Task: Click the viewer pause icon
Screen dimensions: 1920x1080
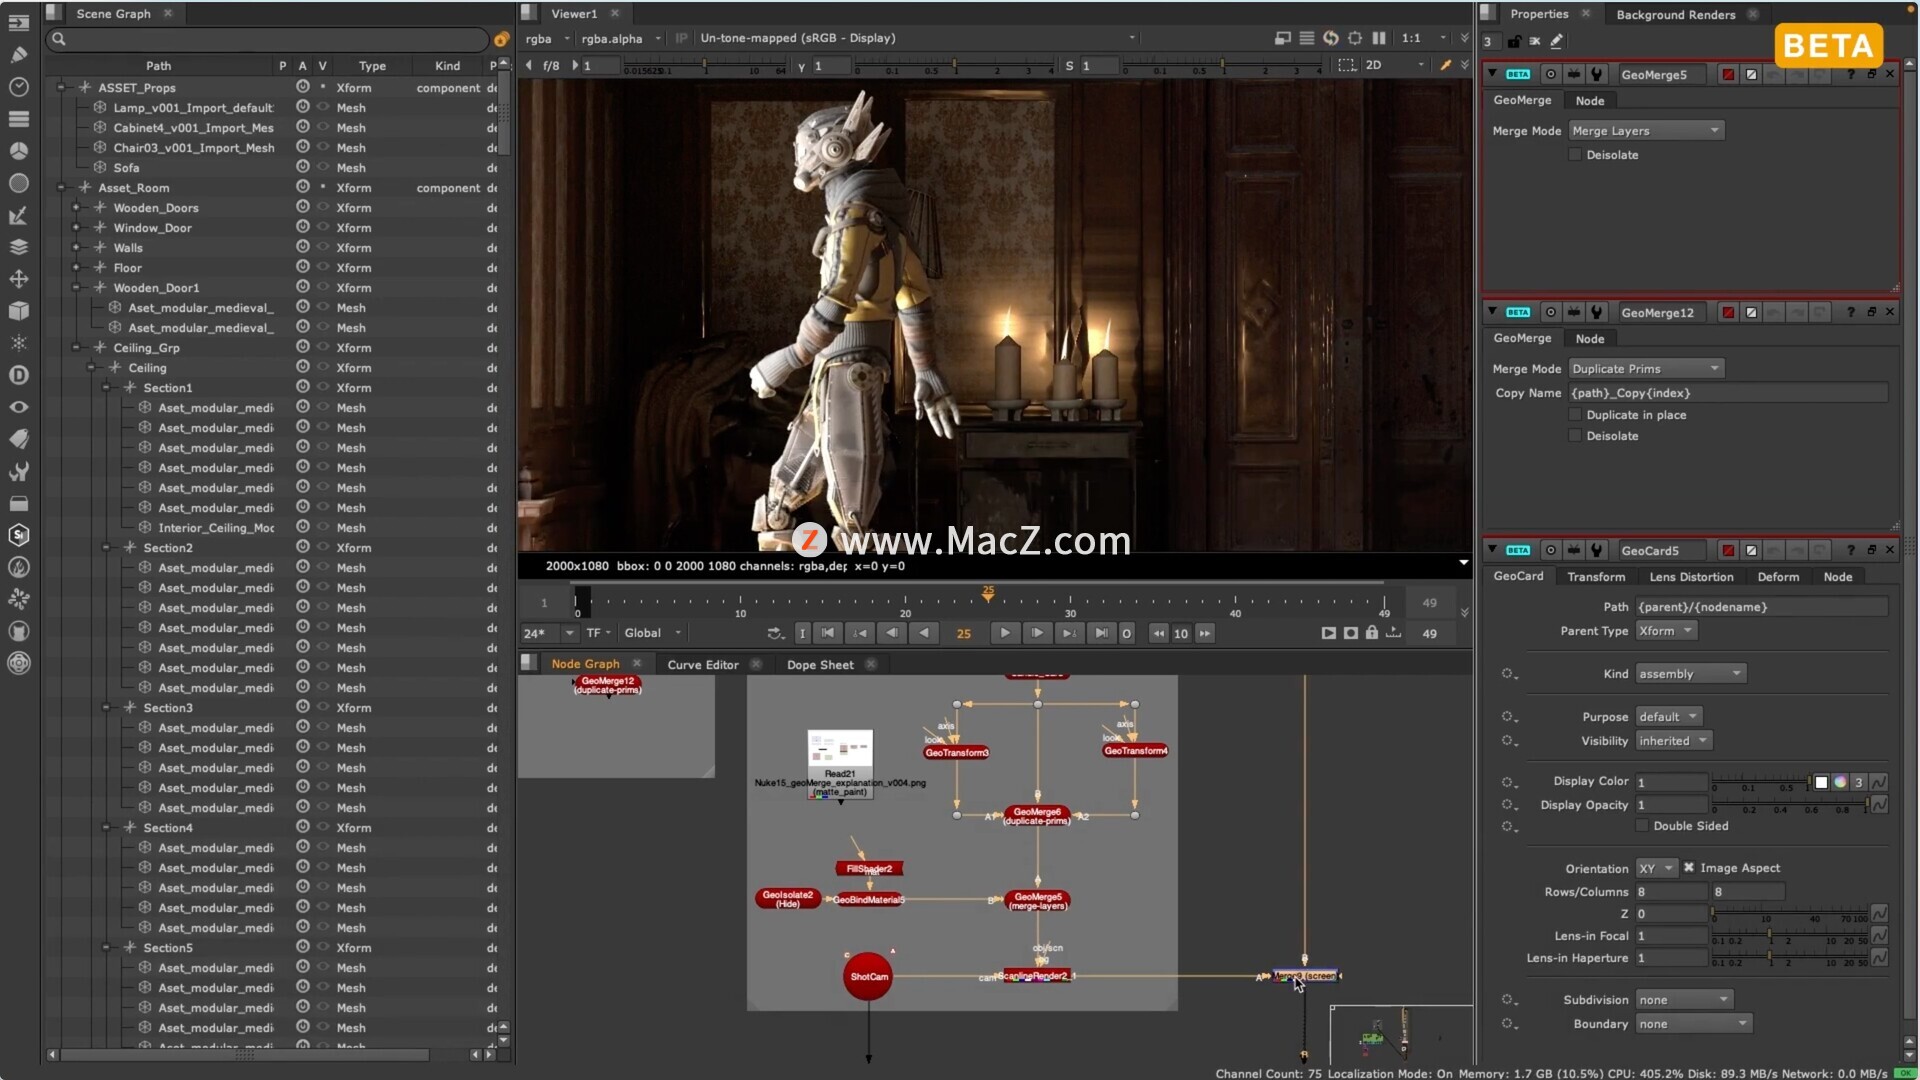Action: coord(1379,38)
